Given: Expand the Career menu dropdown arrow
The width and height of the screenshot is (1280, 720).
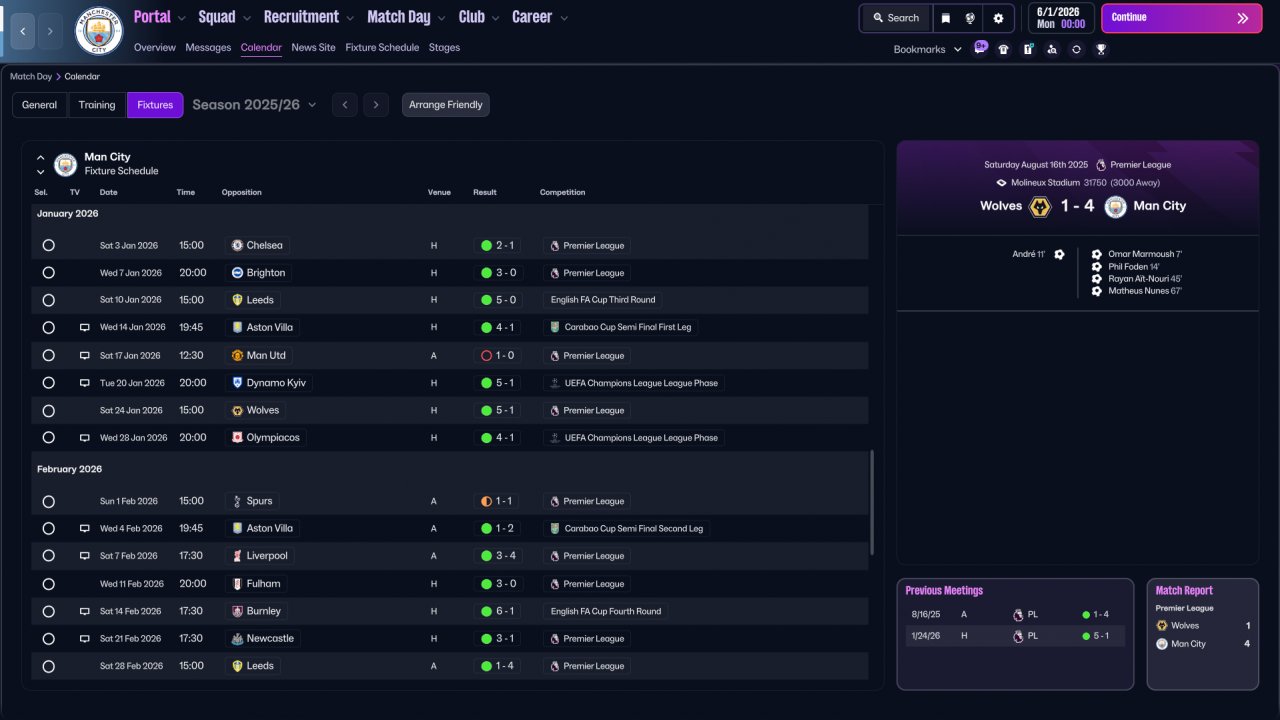Looking at the screenshot, I should 563,18.
